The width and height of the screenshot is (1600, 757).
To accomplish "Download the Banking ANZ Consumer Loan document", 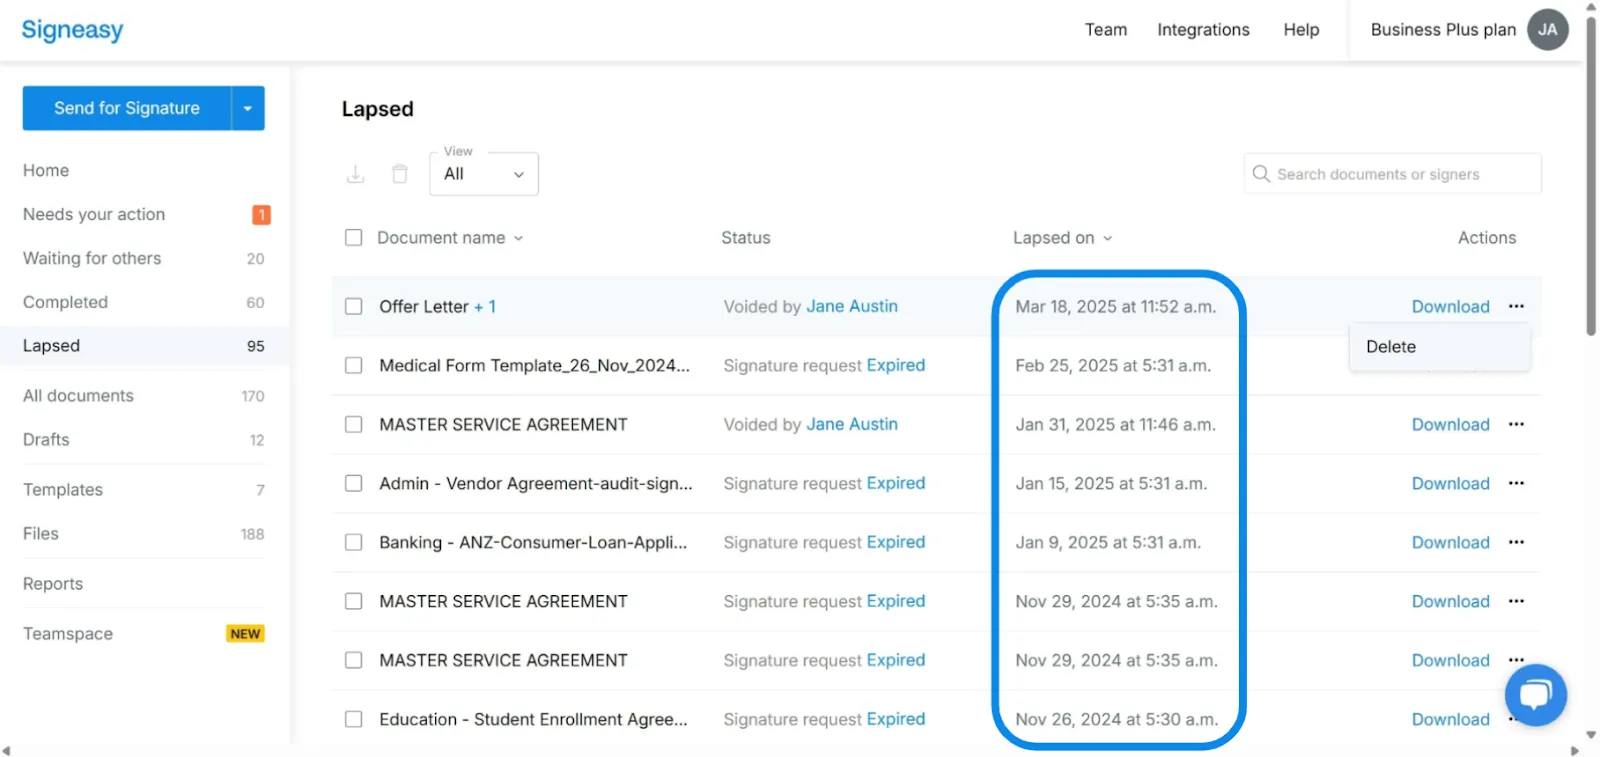I will tap(1450, 543).
